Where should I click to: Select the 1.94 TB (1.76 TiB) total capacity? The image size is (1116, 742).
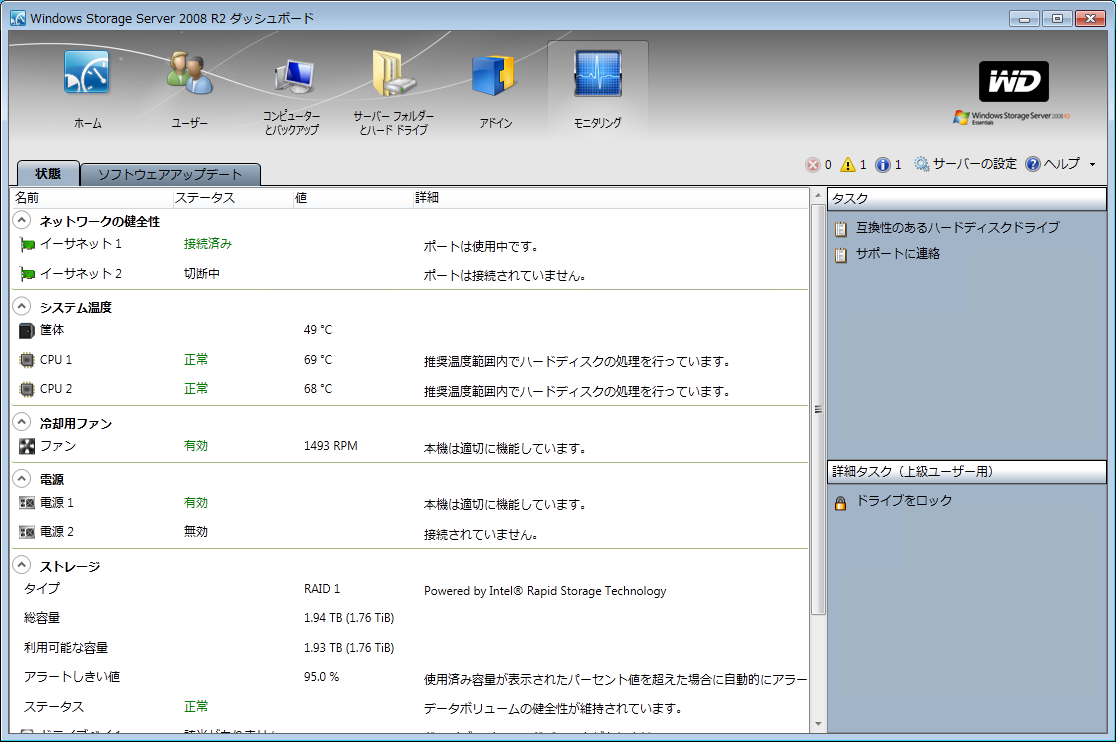349,618
